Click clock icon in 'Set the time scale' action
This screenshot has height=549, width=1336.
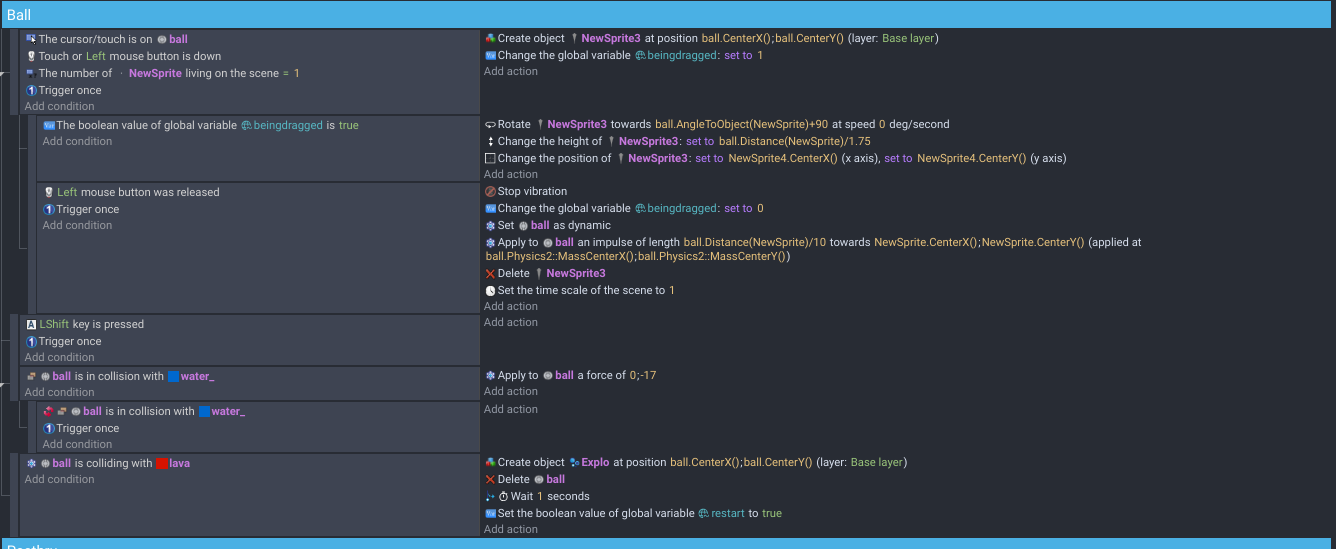[x=490, y=290]
